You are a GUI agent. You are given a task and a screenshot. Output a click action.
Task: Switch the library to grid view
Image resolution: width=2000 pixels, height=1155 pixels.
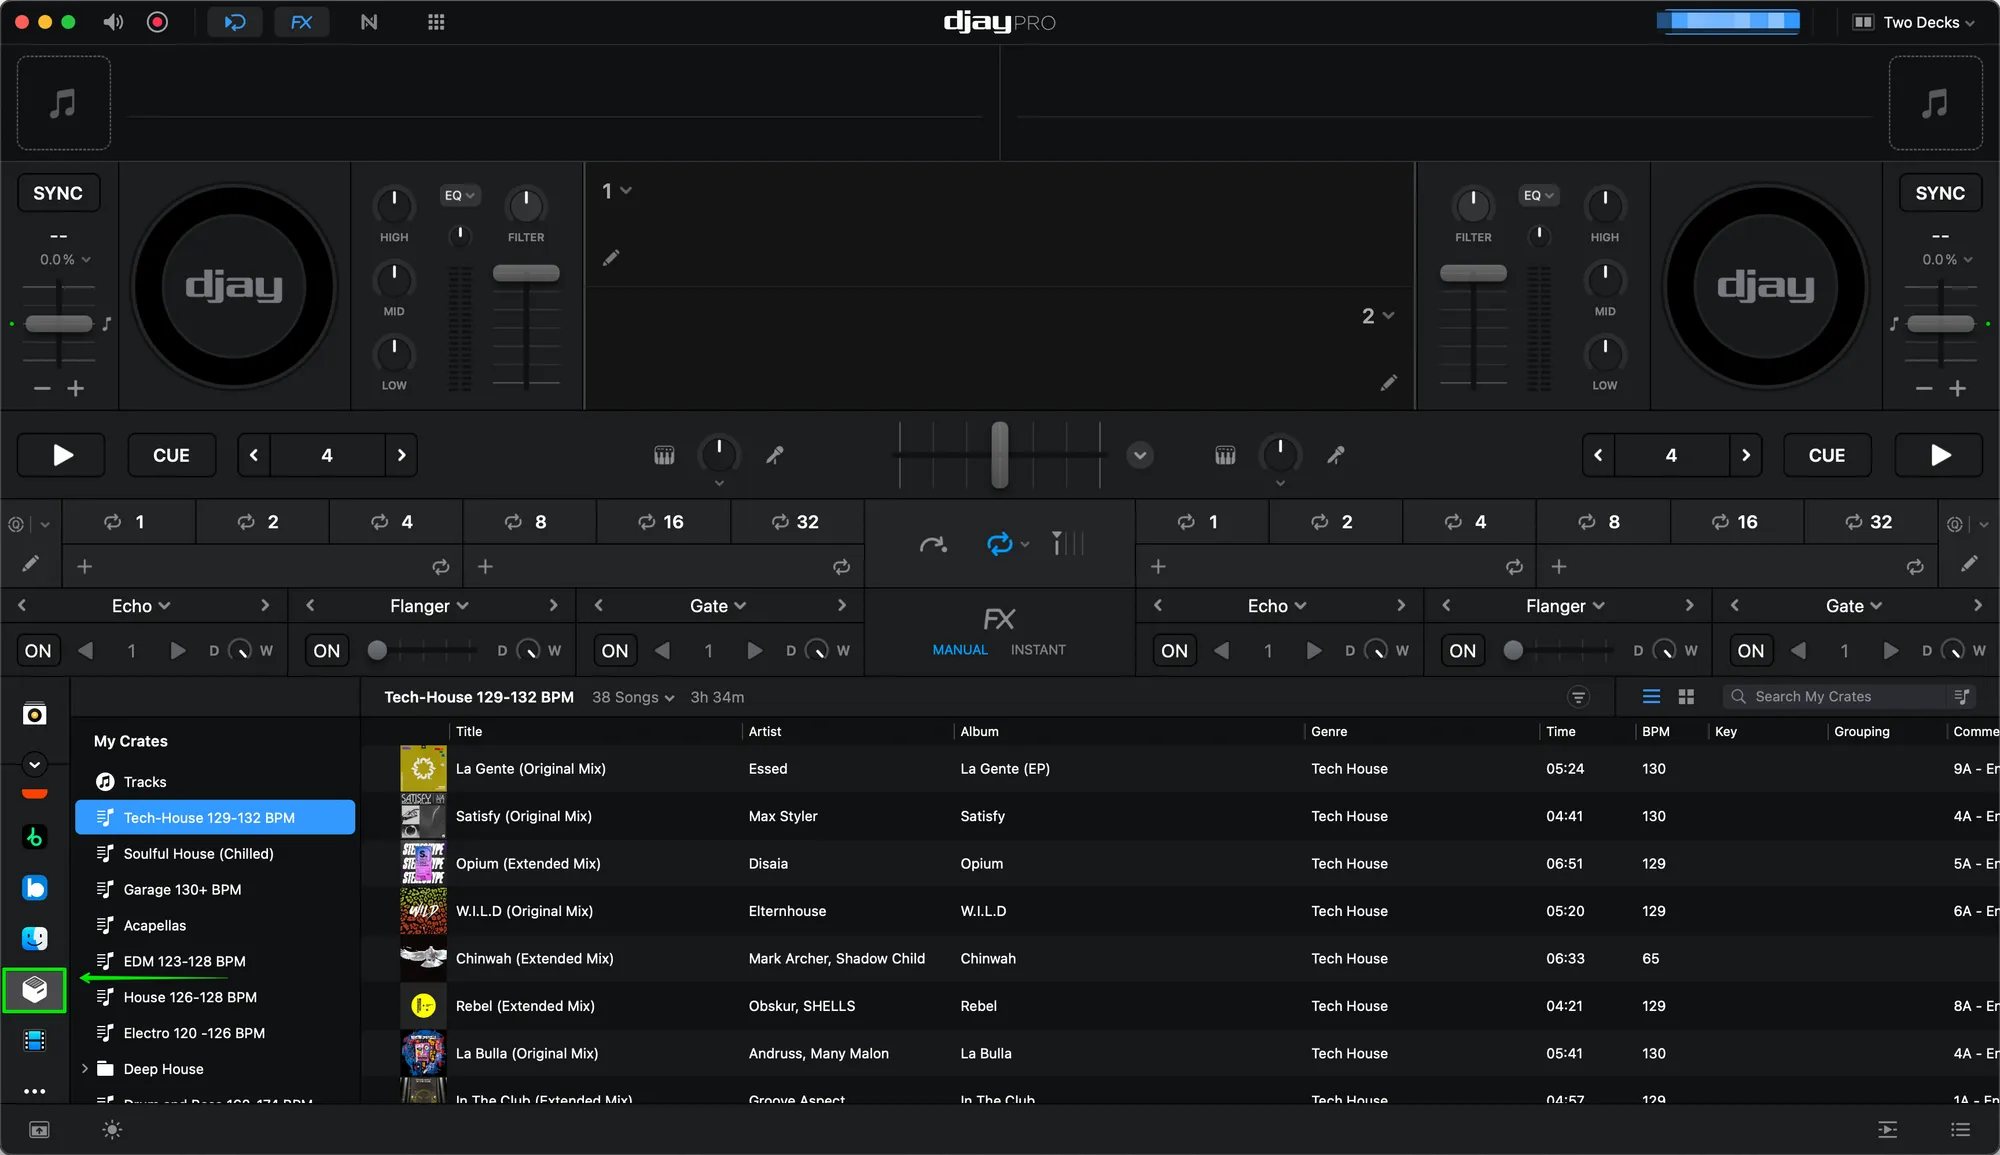tap(1685, 696)
